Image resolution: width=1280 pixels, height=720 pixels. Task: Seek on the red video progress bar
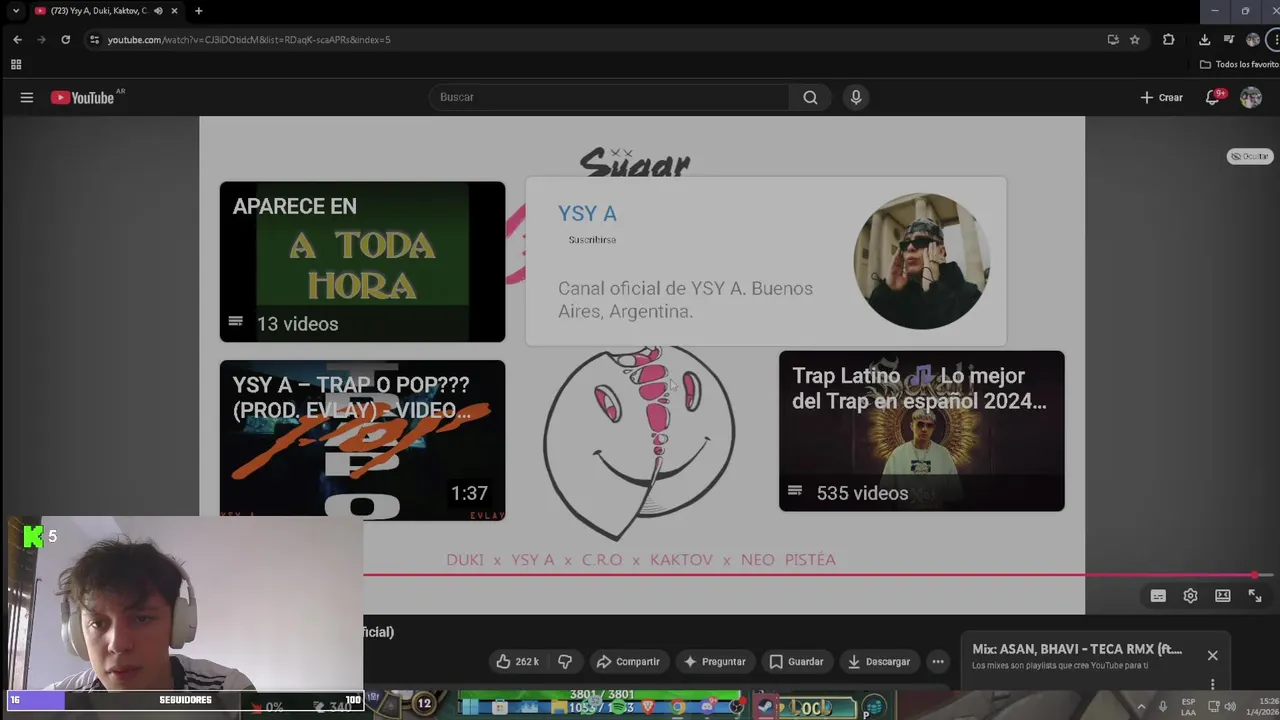click(818, 575)
